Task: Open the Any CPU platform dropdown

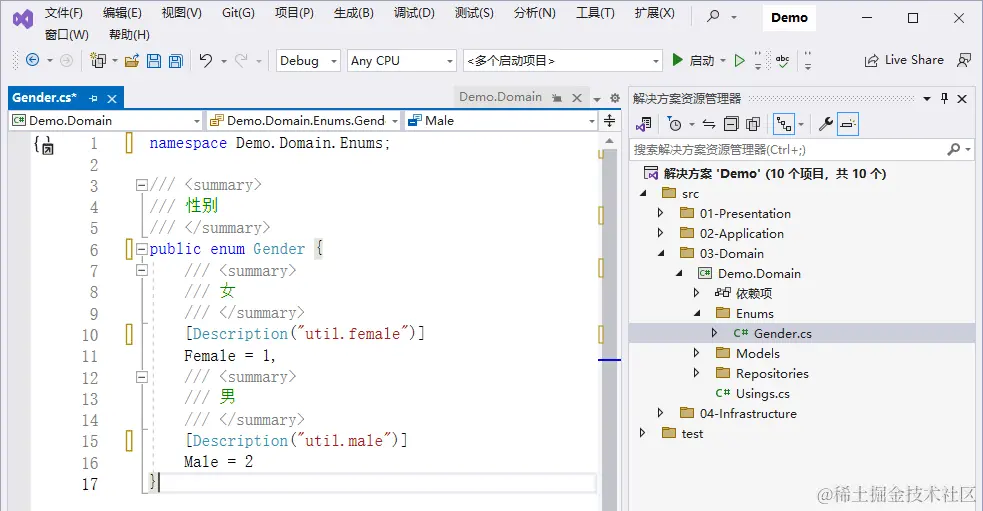Action: coord(401,61)
